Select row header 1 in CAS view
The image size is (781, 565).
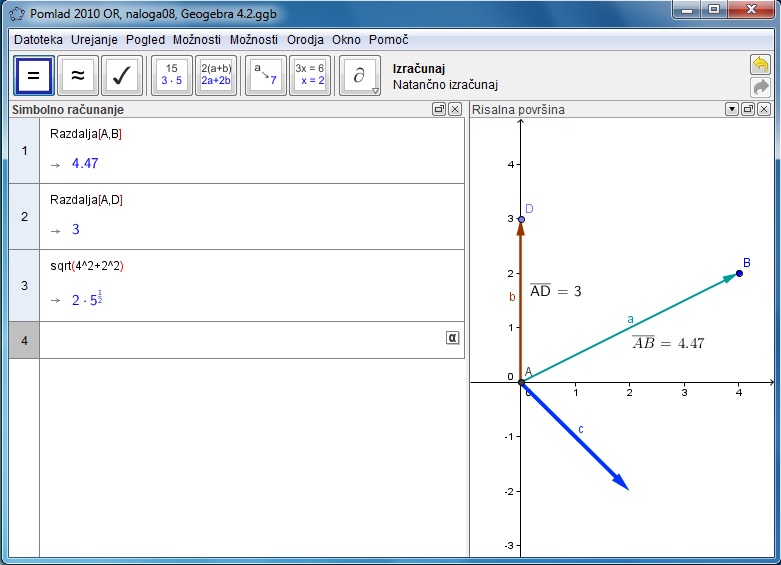24,151
